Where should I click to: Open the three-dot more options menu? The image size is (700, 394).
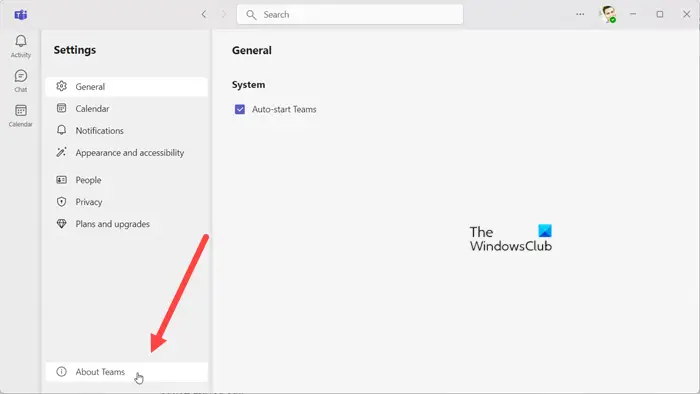[x=580, y=14]
